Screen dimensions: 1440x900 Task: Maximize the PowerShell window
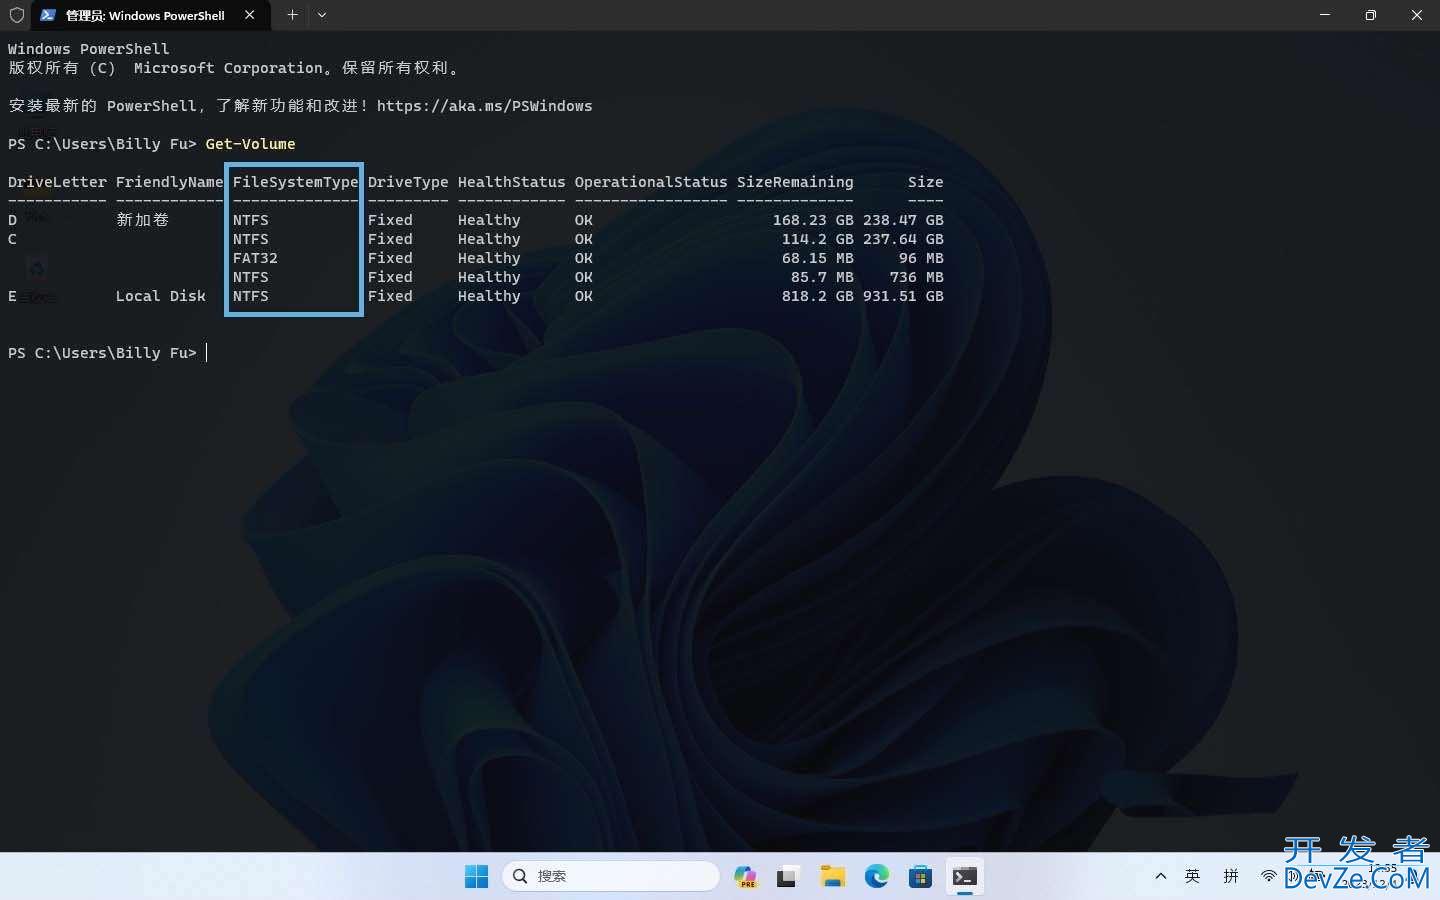click(x=1371, y=15)
